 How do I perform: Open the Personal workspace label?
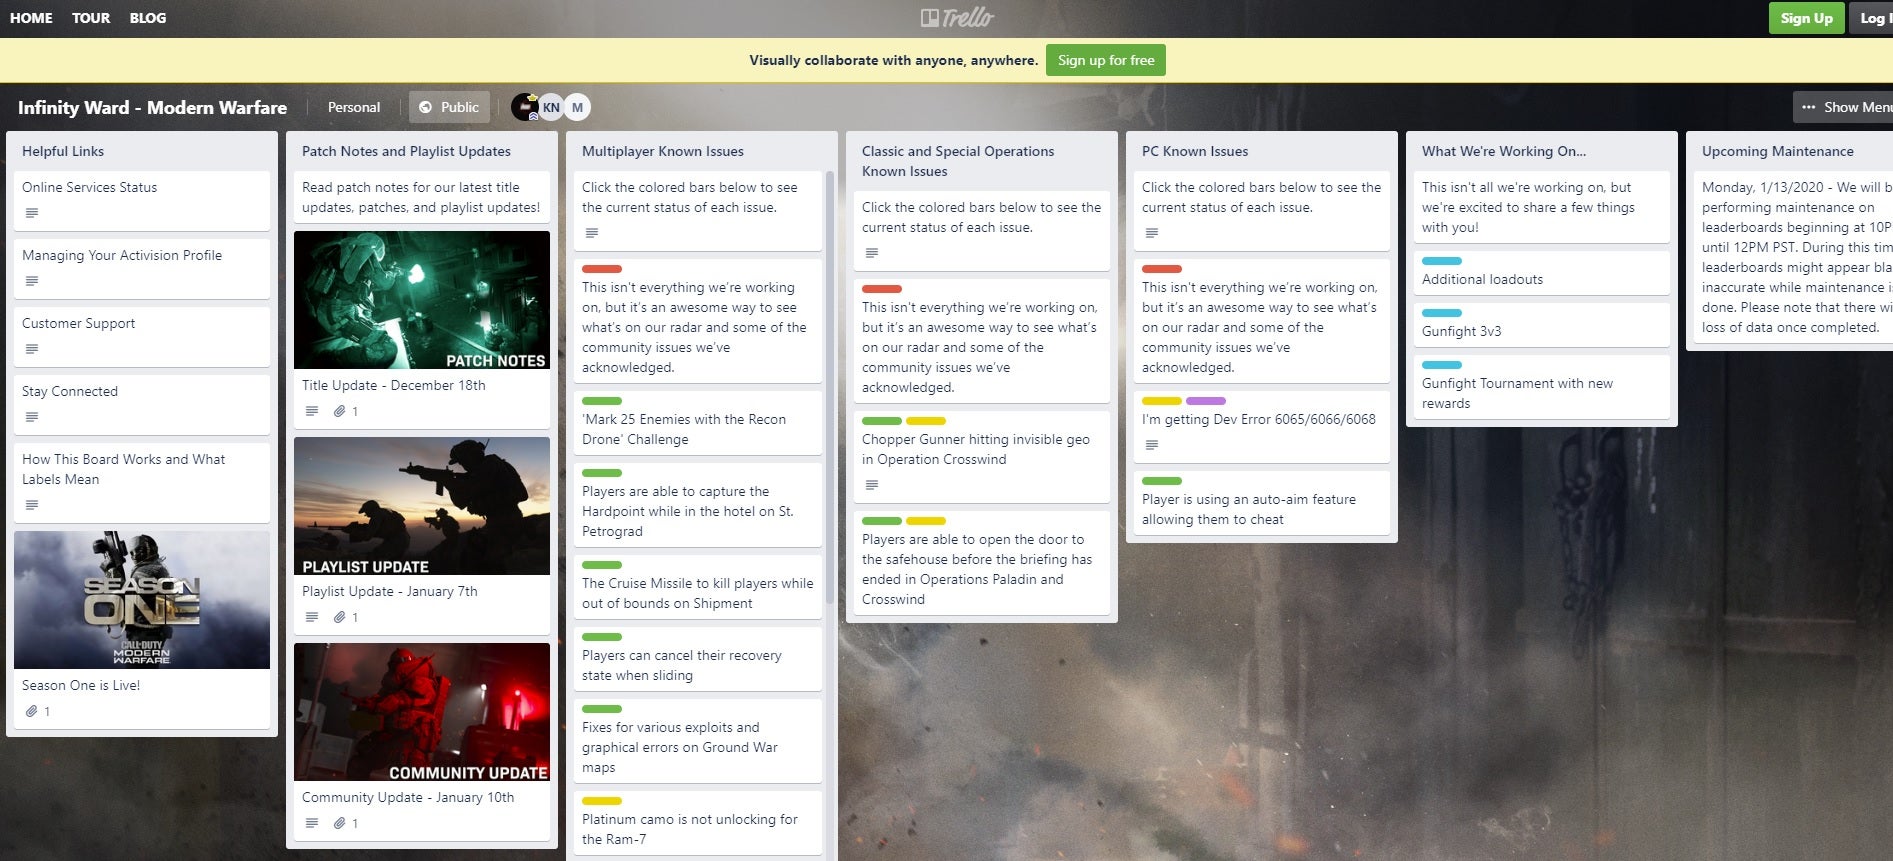[x=354, y=107]
